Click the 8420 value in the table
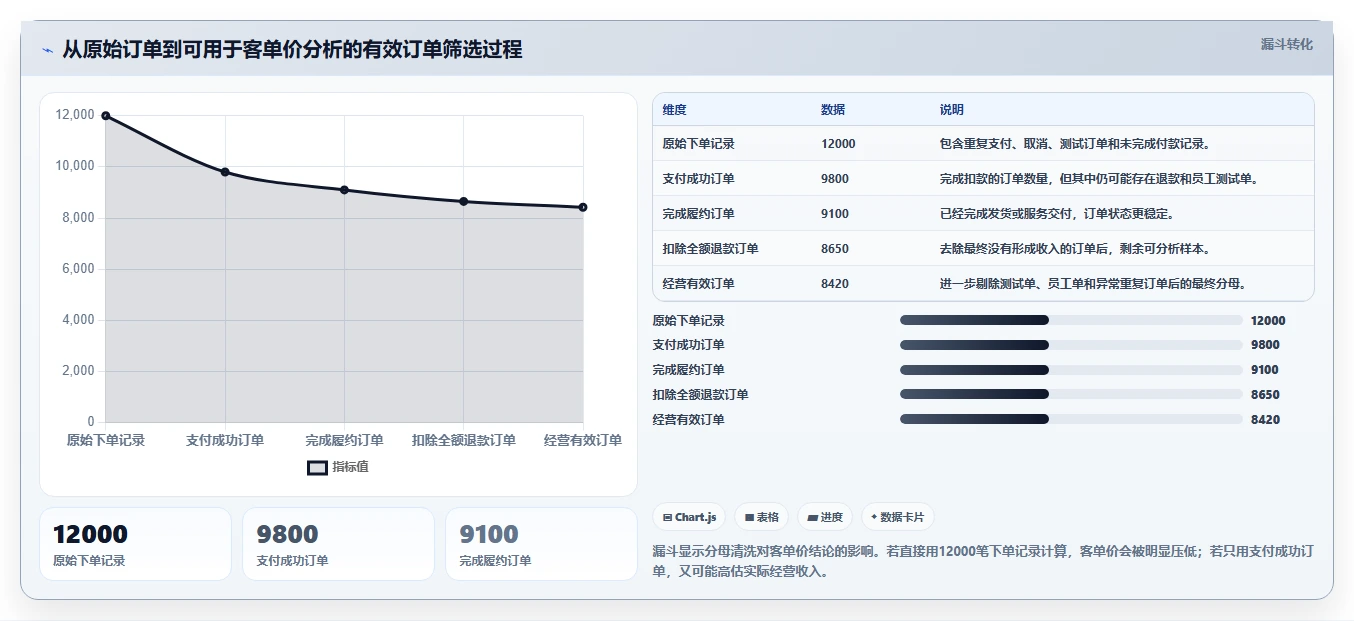The width and height of the screenshot is (1354, 621). [x=835, y=284]
